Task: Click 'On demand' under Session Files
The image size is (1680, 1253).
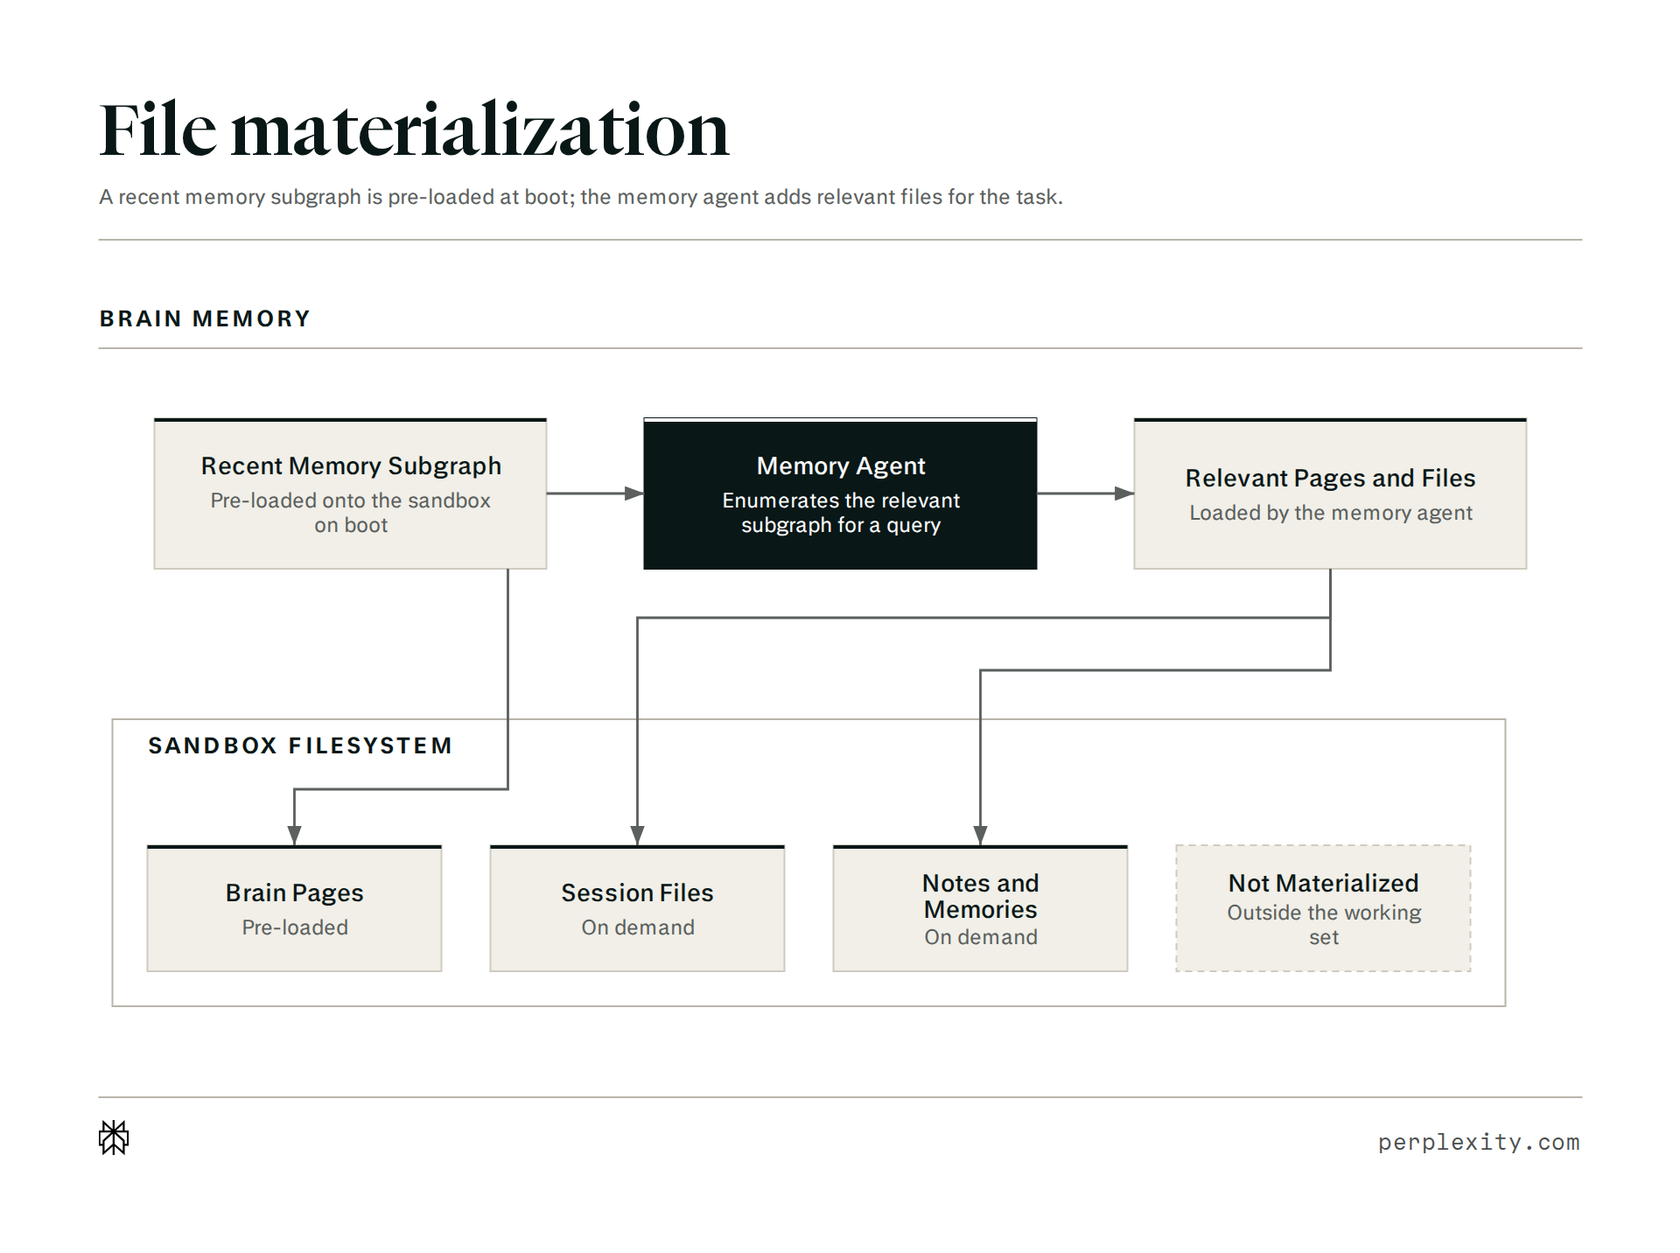Action: coord(638,928)
